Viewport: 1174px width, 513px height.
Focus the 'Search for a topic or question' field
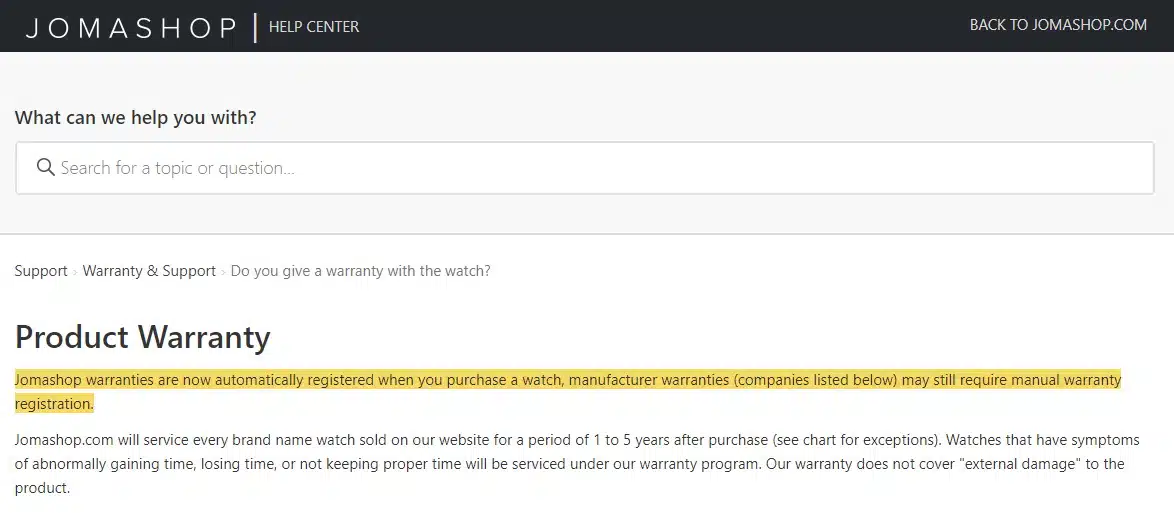[x=585, y=168]
